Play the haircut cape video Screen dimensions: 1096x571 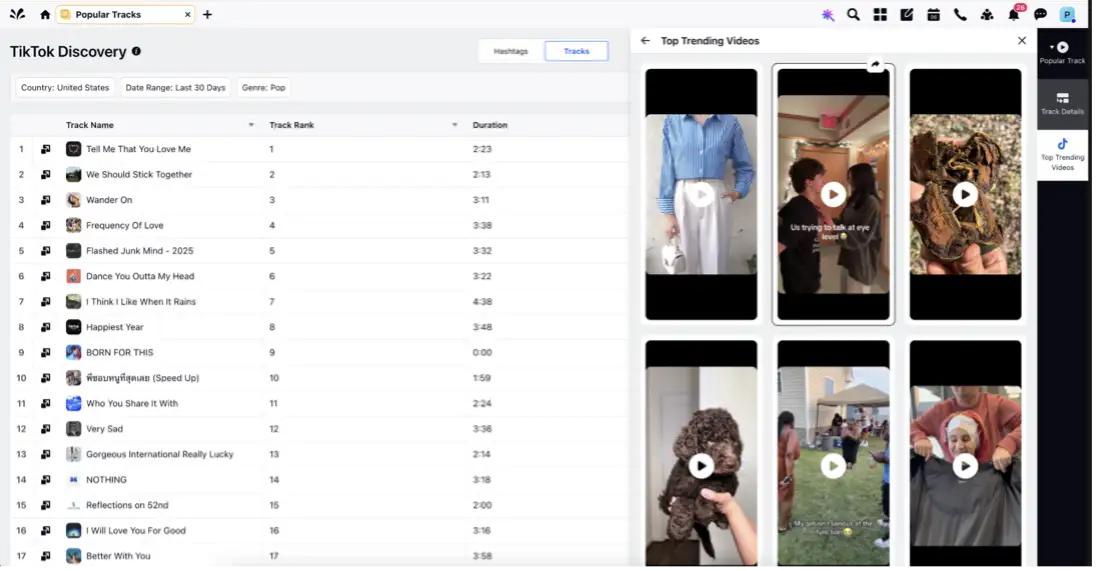coord(965,465)
